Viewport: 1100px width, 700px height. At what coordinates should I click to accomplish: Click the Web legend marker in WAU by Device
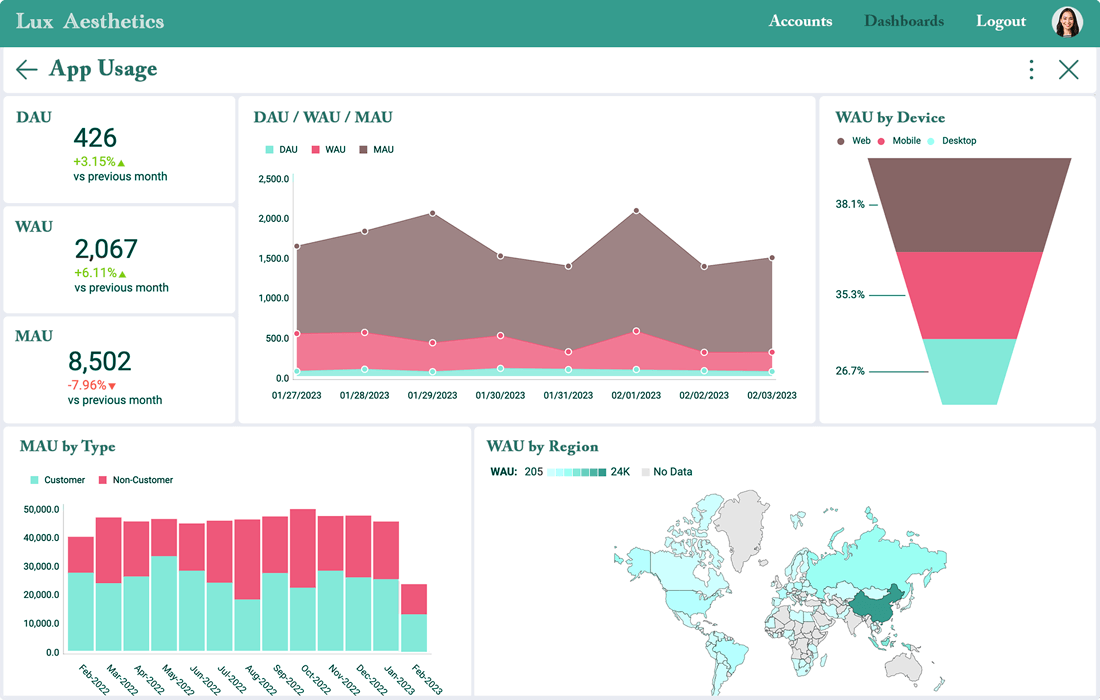click(x=840, y=140)
